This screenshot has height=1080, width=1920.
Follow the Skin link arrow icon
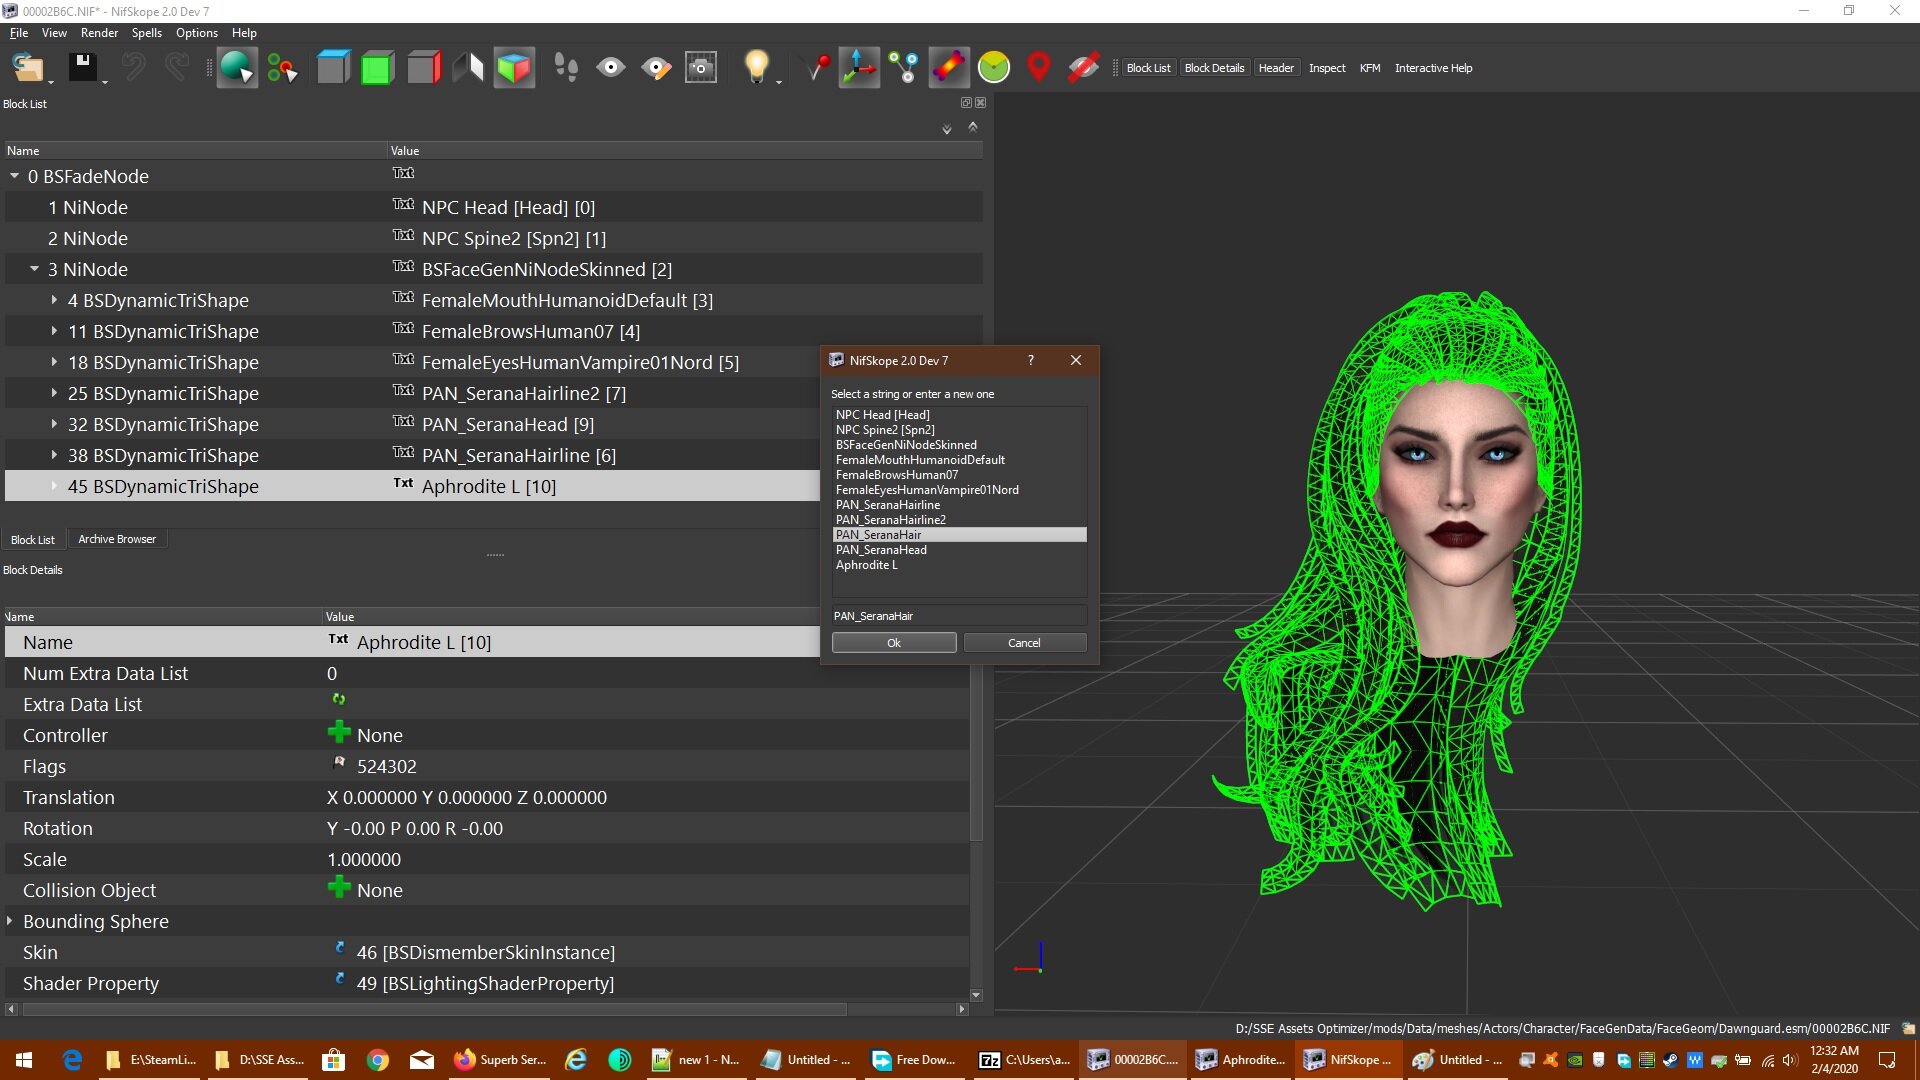point(339,948)
